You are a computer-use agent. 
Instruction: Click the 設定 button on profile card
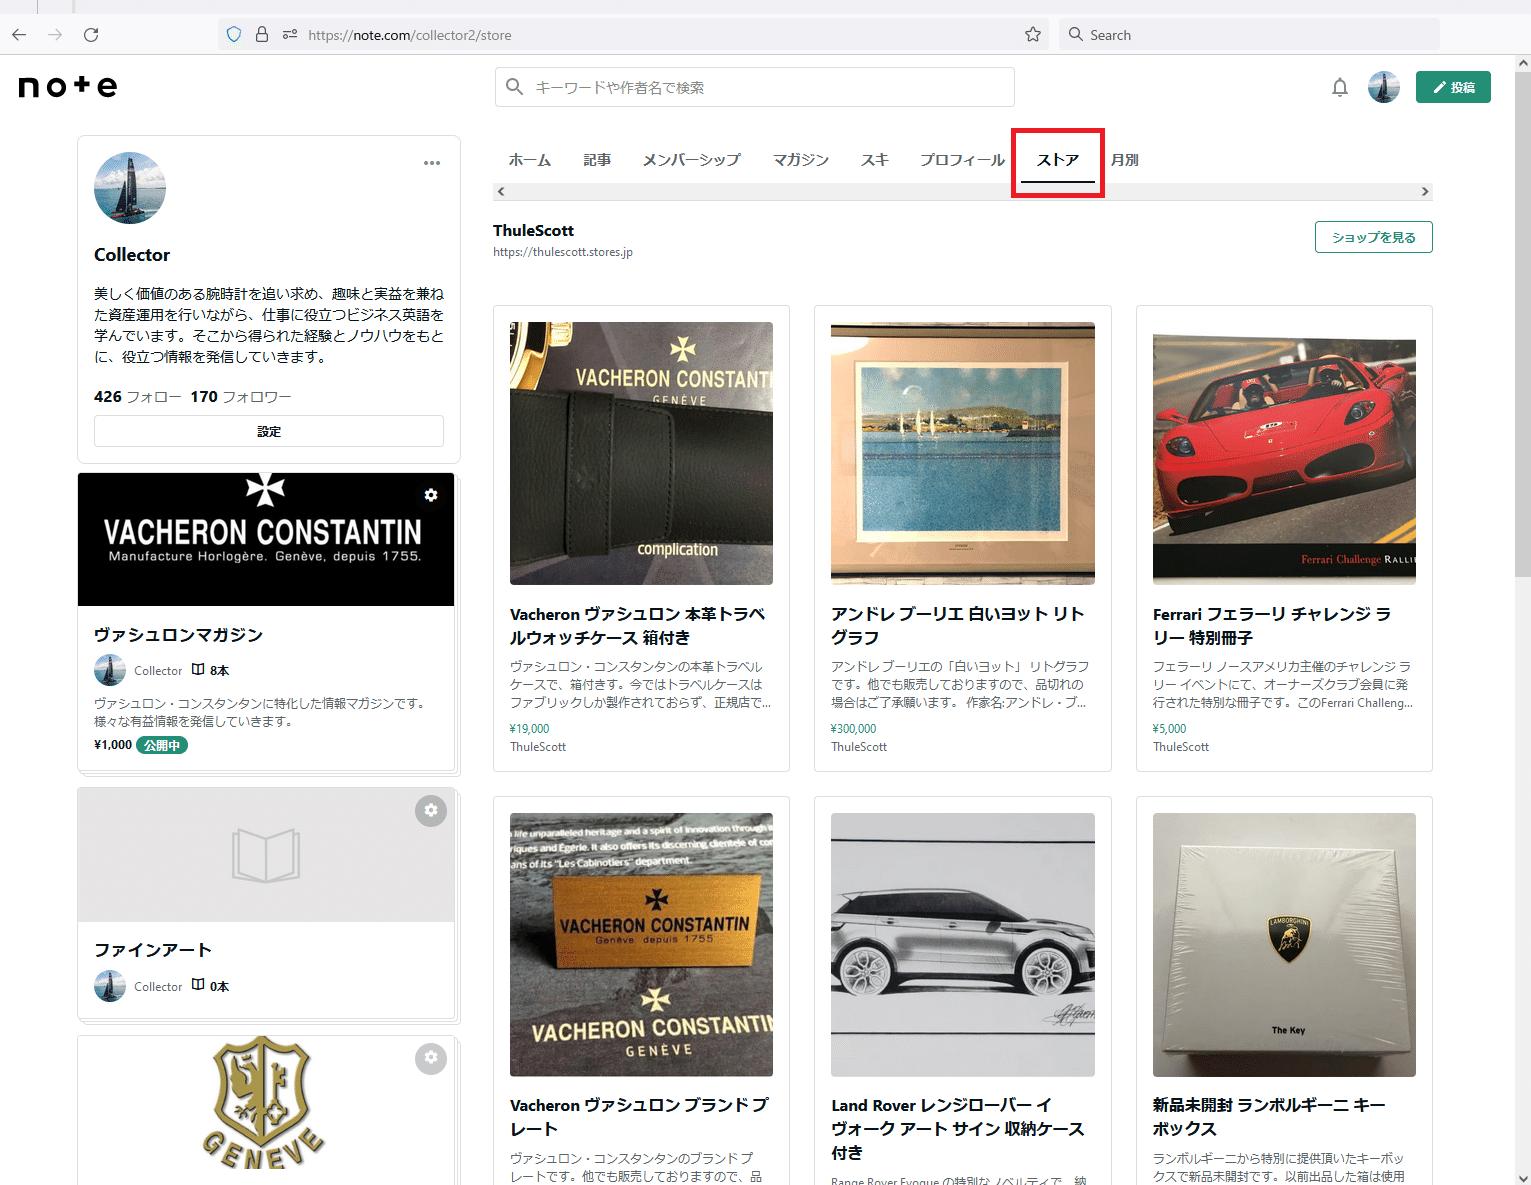coord(269,431)
